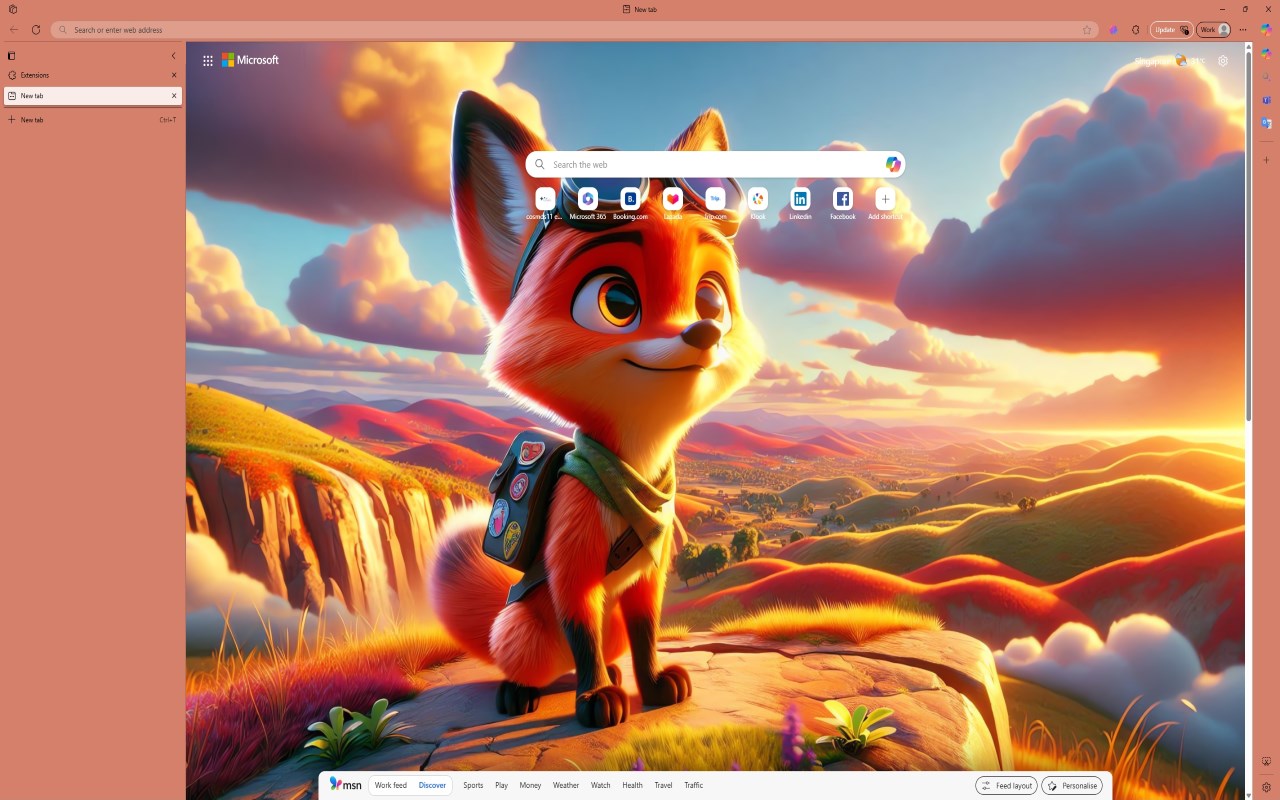The image size is (1280, 800).
Task: Refresh the current page
Action: [x=36, y=30]
